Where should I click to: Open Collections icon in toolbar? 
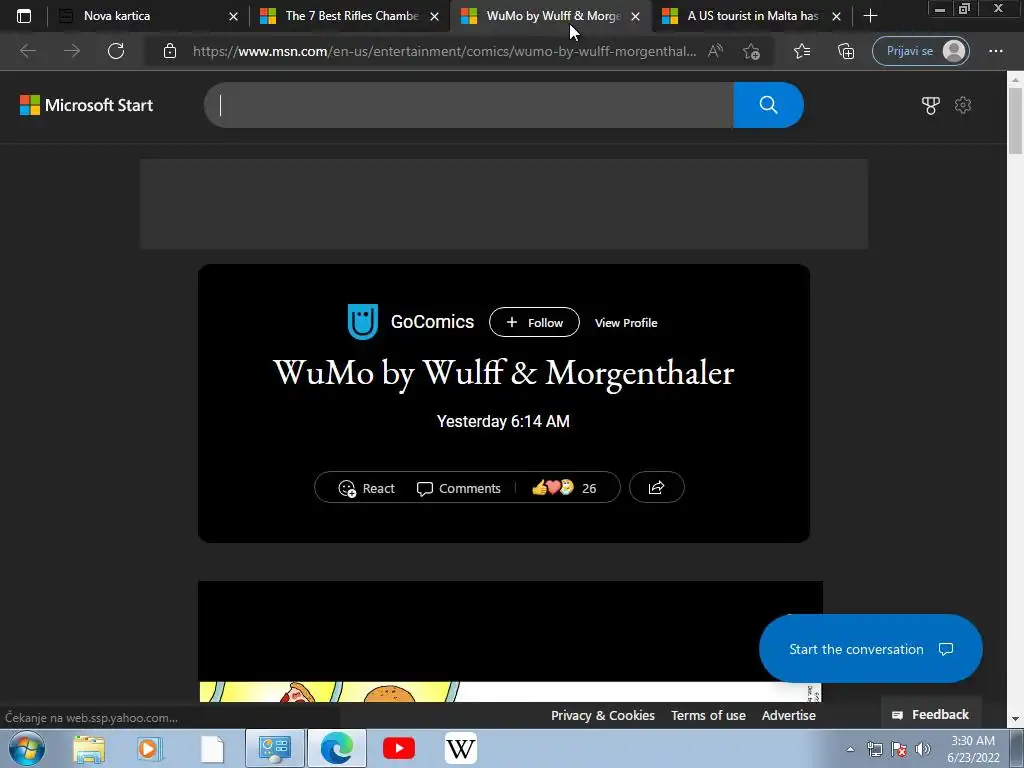click(846, 51)
